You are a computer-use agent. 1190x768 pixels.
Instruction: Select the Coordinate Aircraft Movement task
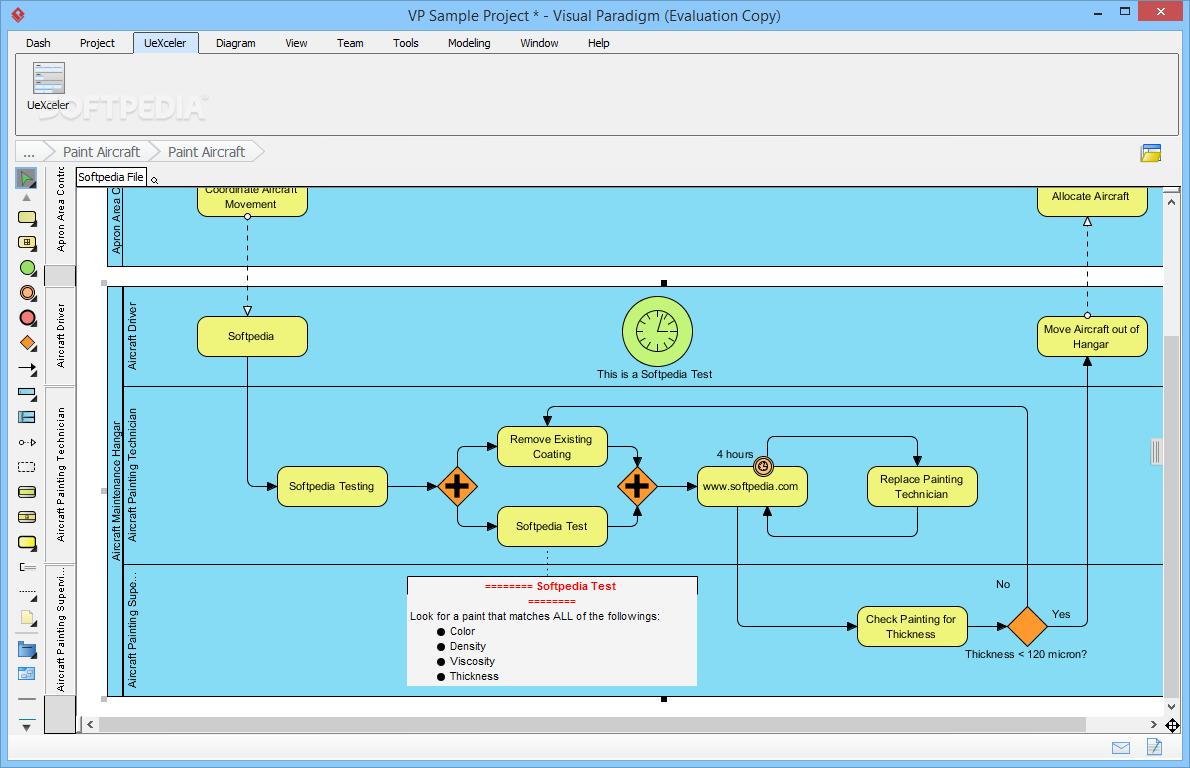(x=252, y=201)
